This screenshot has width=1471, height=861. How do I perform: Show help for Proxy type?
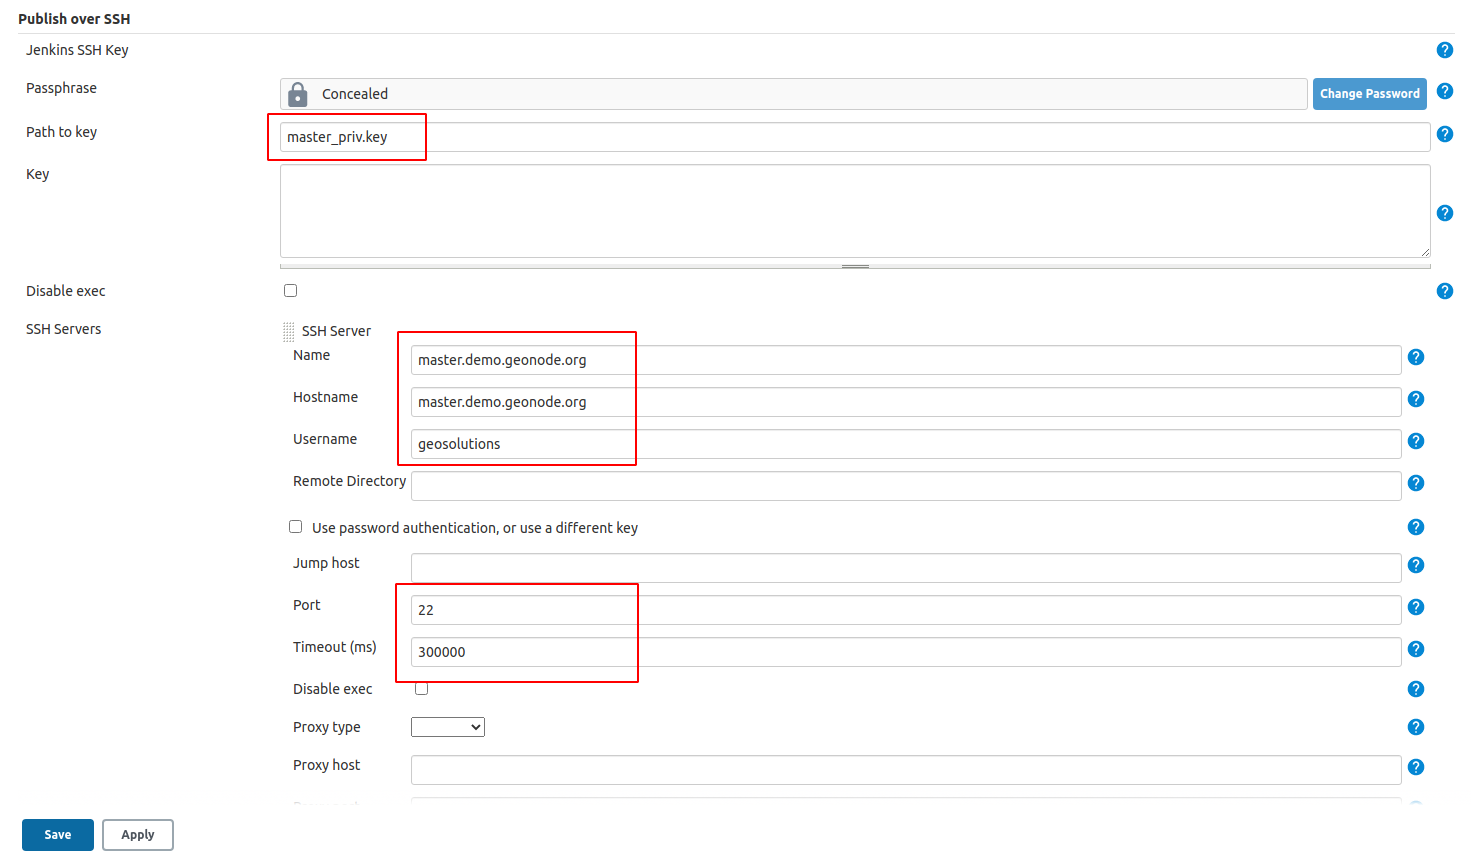click(1415, 727)
